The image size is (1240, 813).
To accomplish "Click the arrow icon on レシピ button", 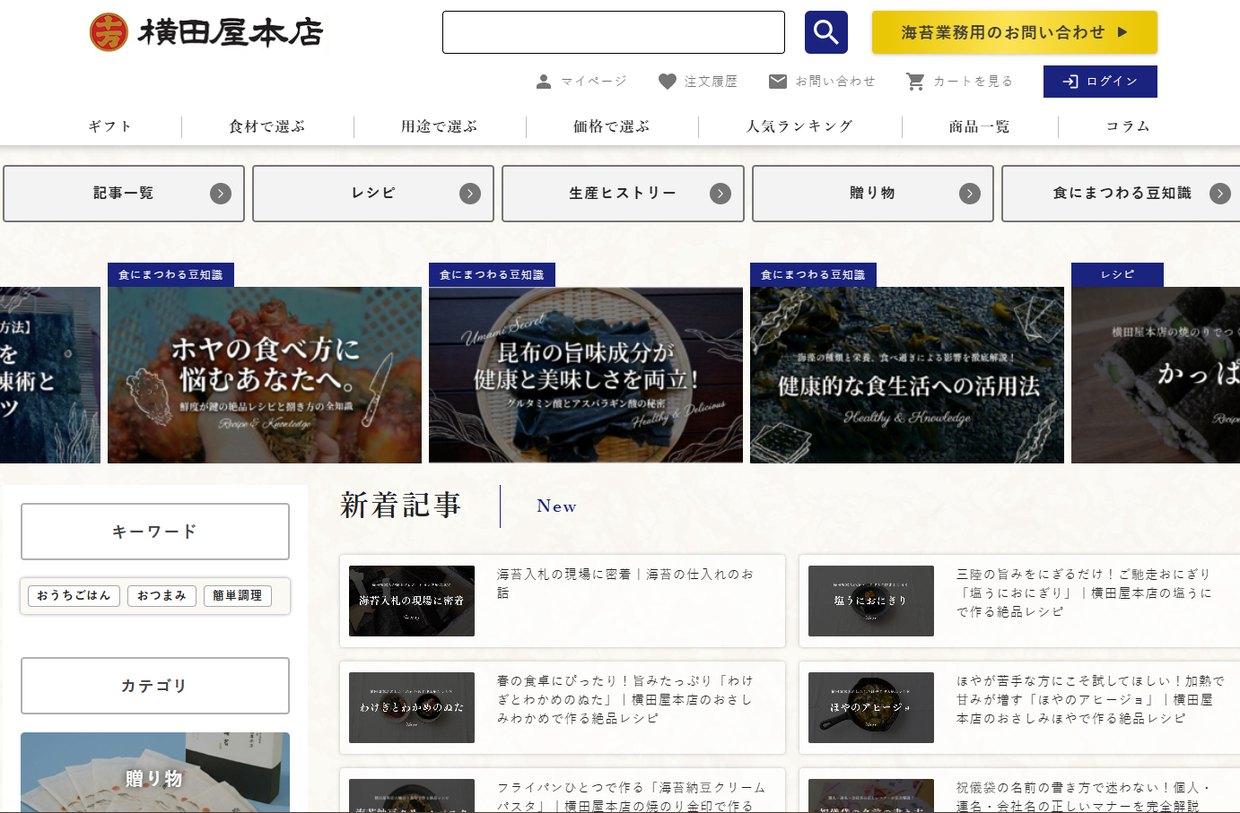I will tap(470, 194).
